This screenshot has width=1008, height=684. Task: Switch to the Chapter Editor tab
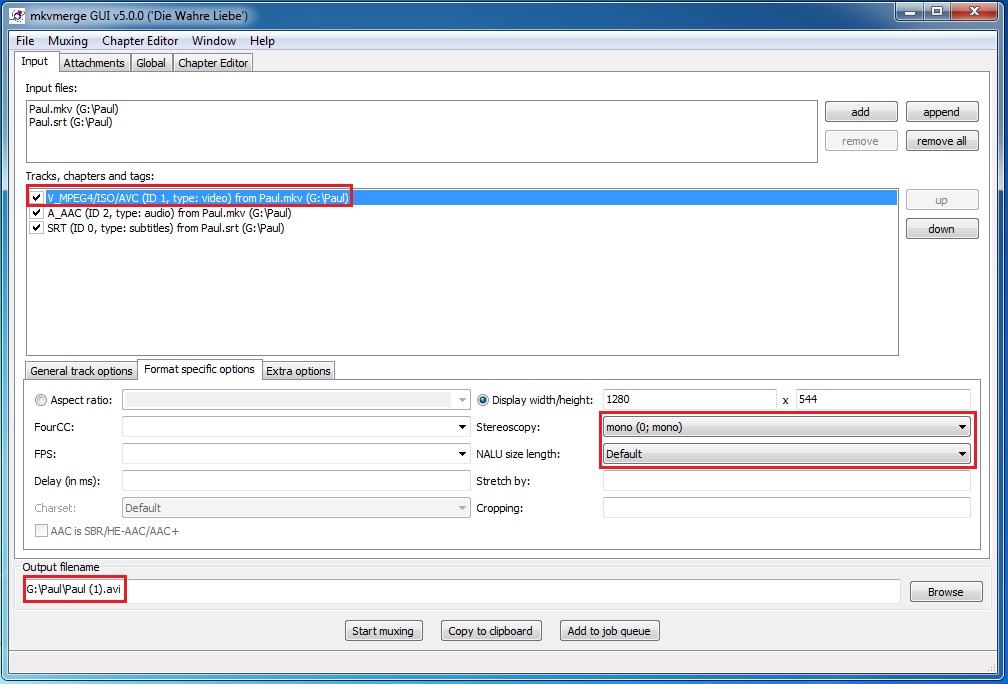pyautogui.click(x=213, y=63)
